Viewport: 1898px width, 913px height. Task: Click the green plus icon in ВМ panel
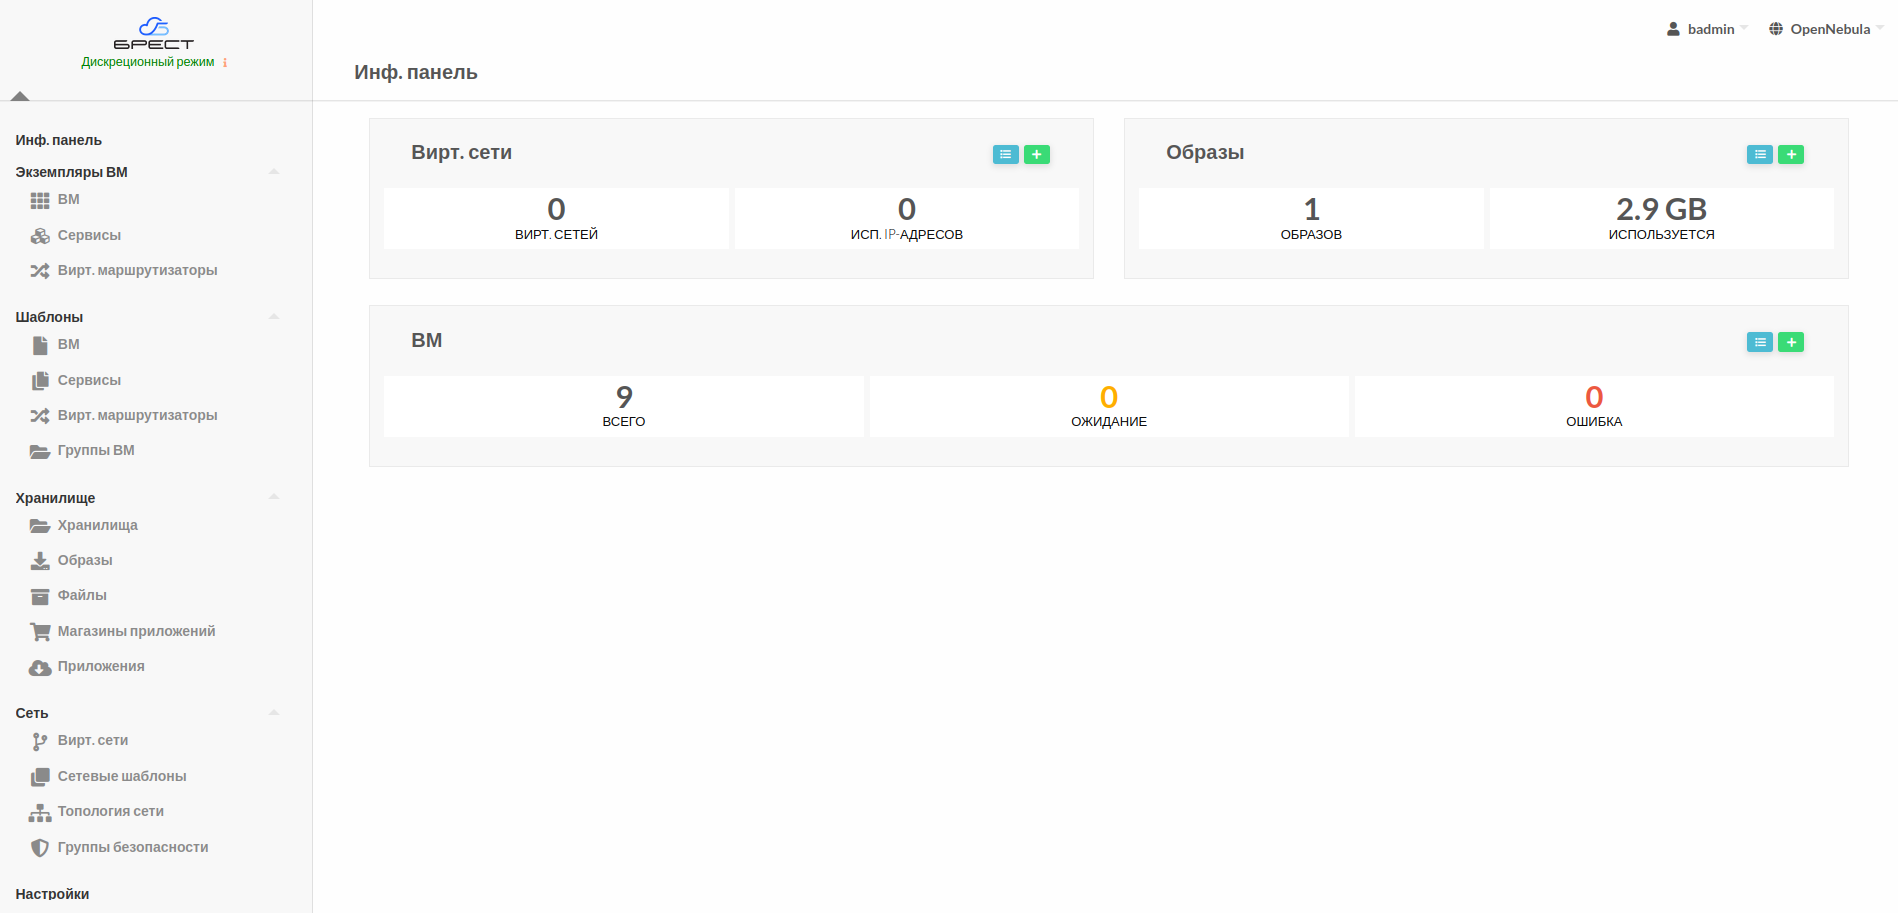pyautogui.click(x=1790, y=342)
